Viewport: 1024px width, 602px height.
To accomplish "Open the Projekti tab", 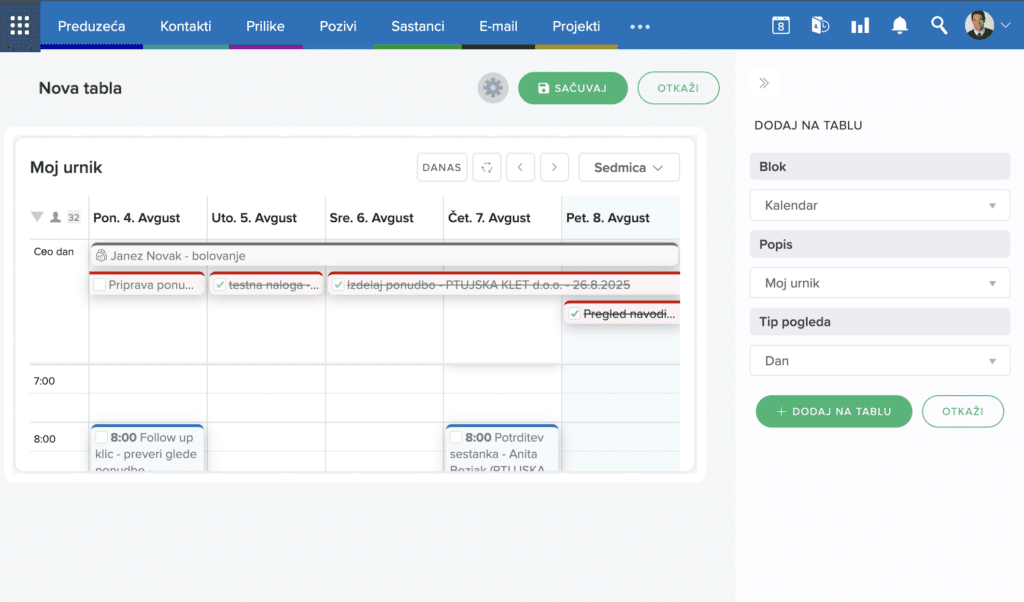I will click(x=576, y=26).
